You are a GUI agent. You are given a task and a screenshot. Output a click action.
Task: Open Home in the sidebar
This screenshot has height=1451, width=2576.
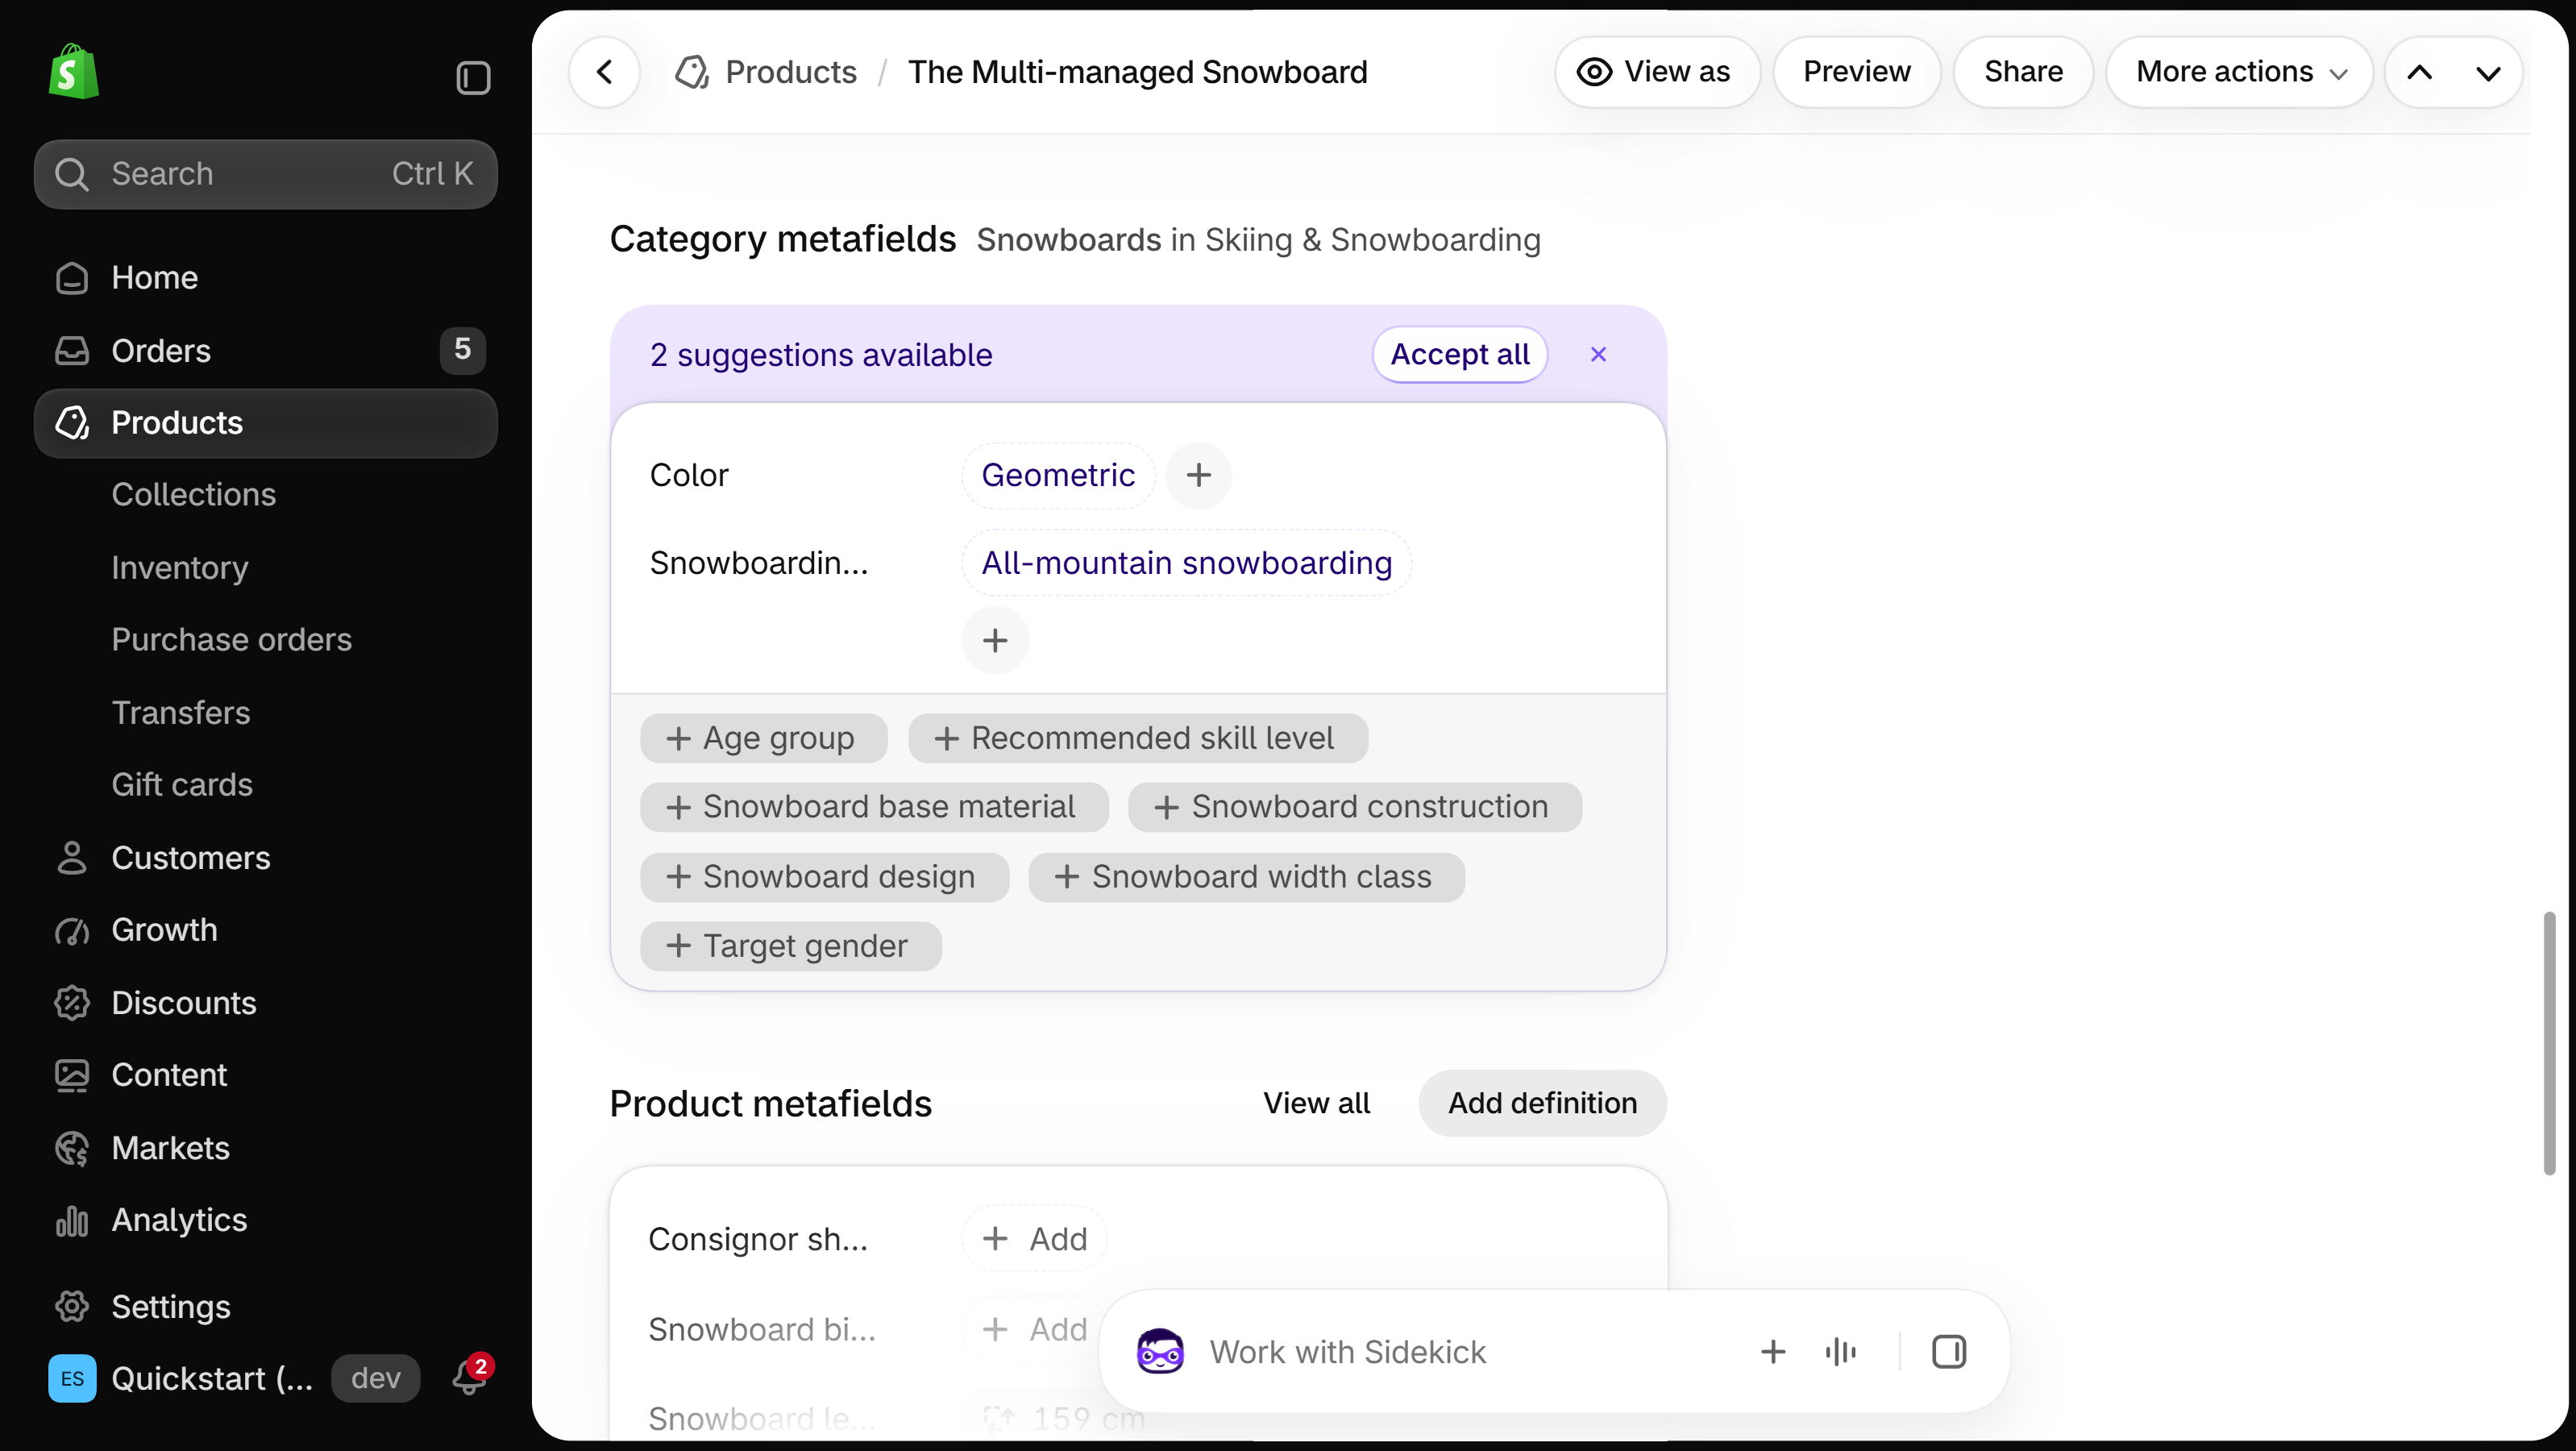(x=265, y=277)
